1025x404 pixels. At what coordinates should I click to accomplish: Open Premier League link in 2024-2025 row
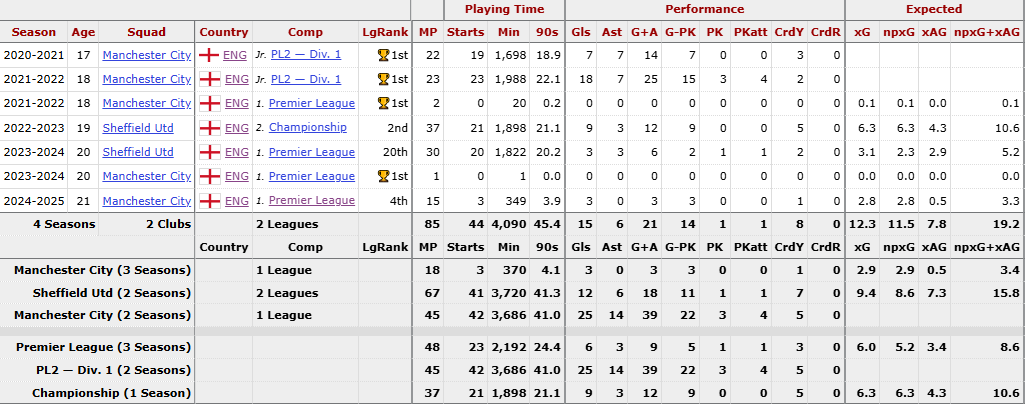point(312,201)
